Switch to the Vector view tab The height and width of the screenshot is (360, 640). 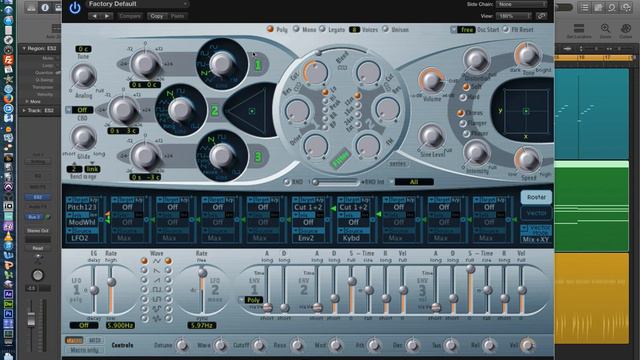536,213
